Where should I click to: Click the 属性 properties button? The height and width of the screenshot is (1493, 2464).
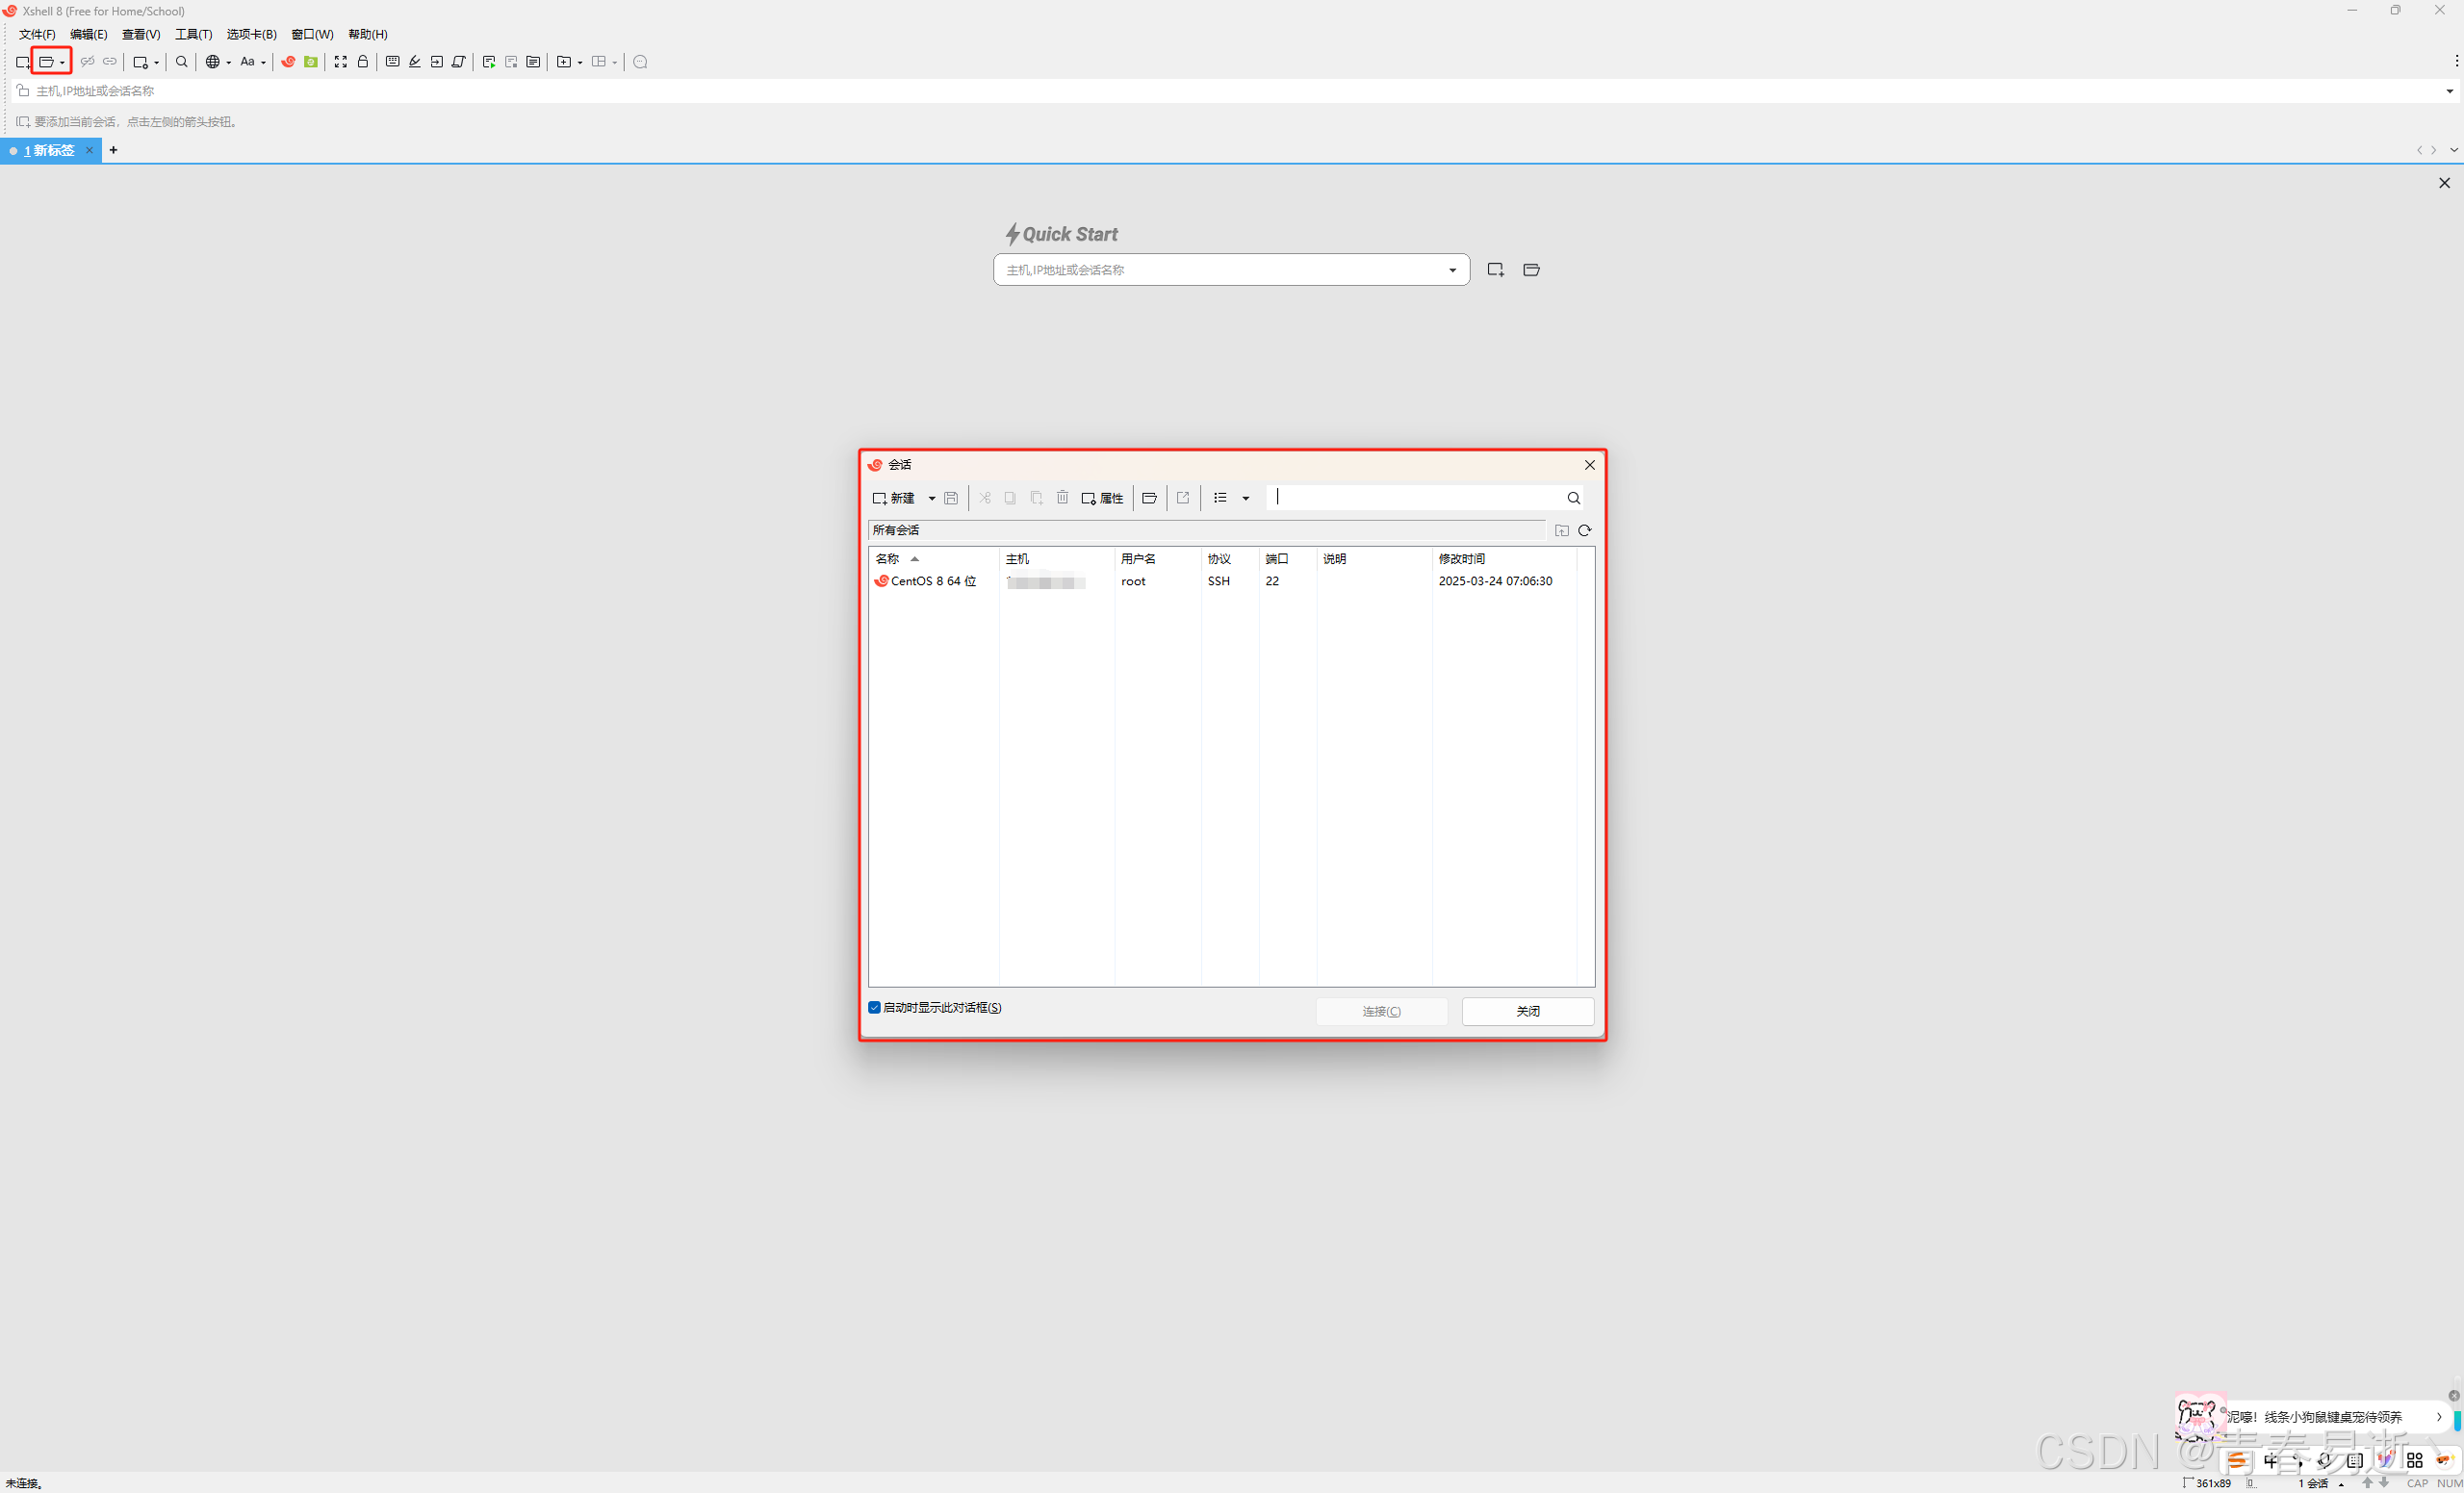point(1102,498)
